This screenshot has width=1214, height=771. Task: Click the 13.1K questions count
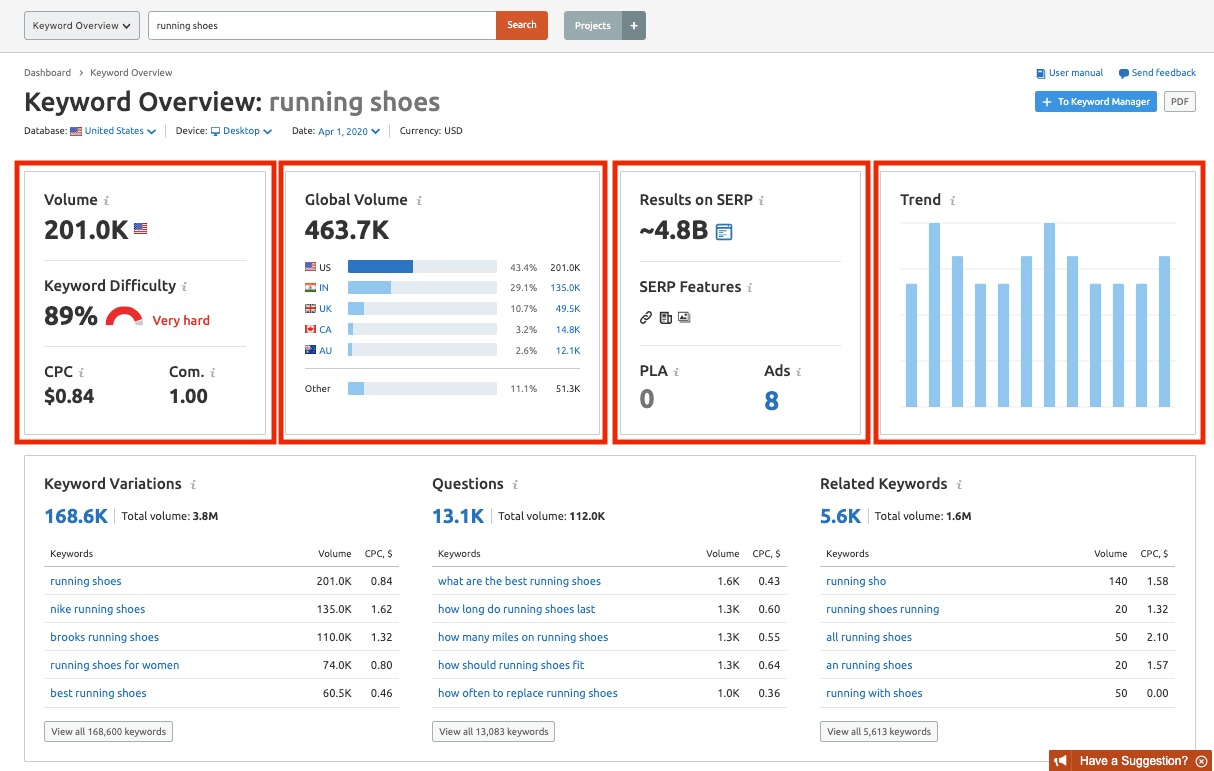point(458,516)
